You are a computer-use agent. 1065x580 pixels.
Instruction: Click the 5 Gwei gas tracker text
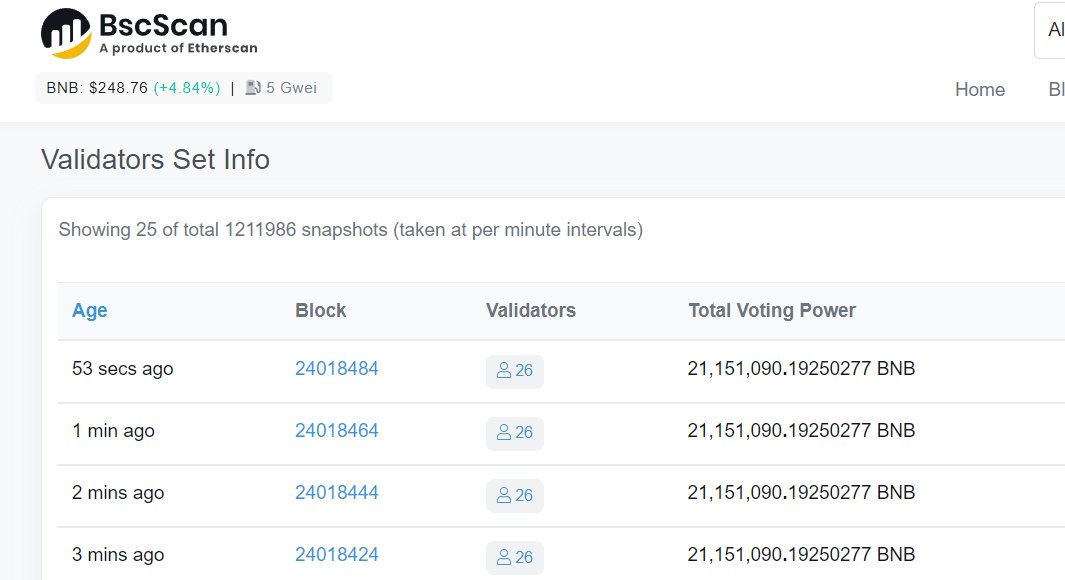291,88
